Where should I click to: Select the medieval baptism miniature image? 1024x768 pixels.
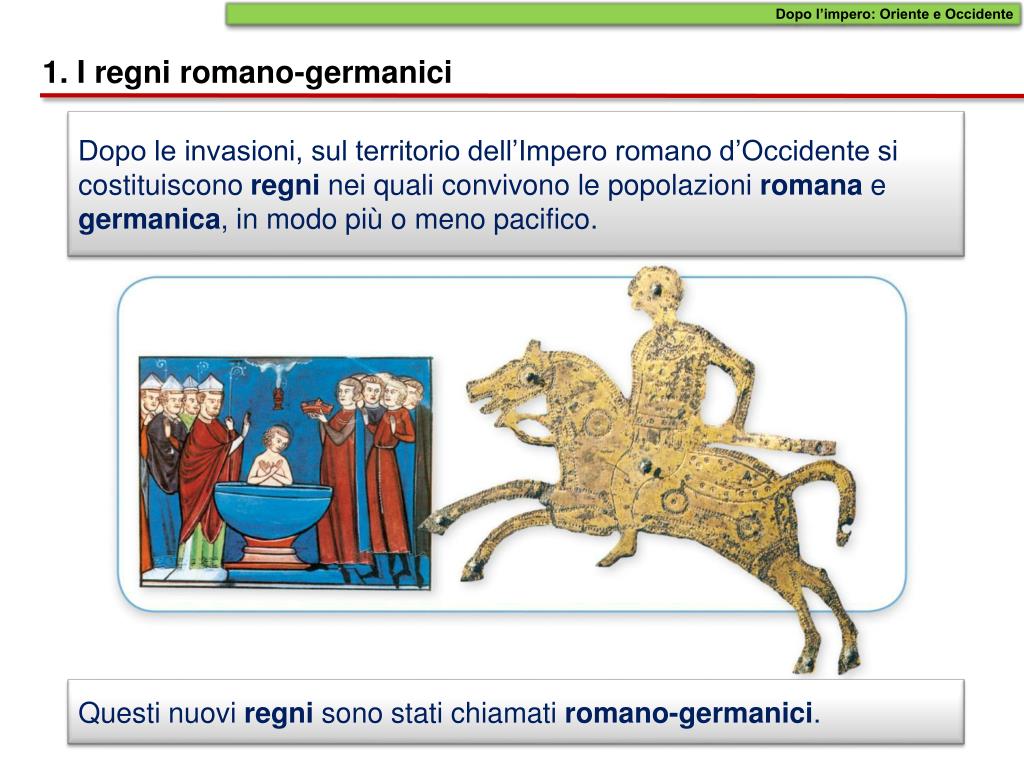coord(285,473)
